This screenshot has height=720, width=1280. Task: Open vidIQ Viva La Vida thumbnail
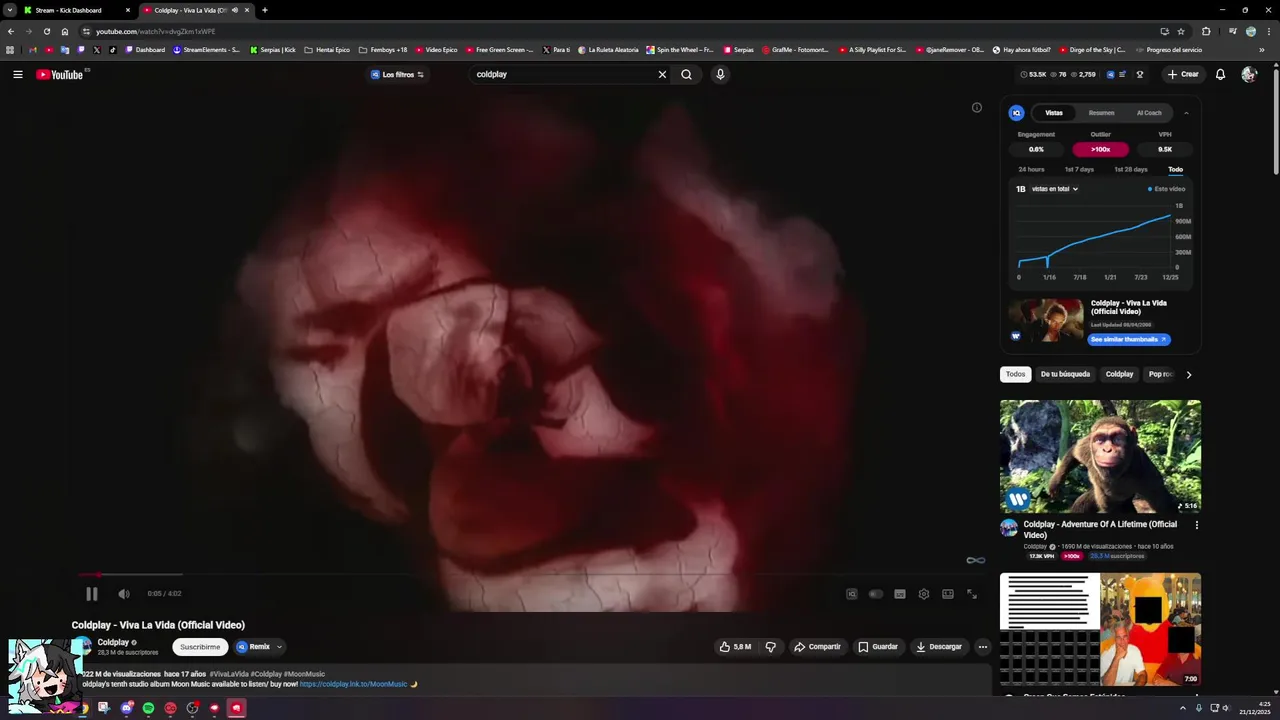[1046, 321]
